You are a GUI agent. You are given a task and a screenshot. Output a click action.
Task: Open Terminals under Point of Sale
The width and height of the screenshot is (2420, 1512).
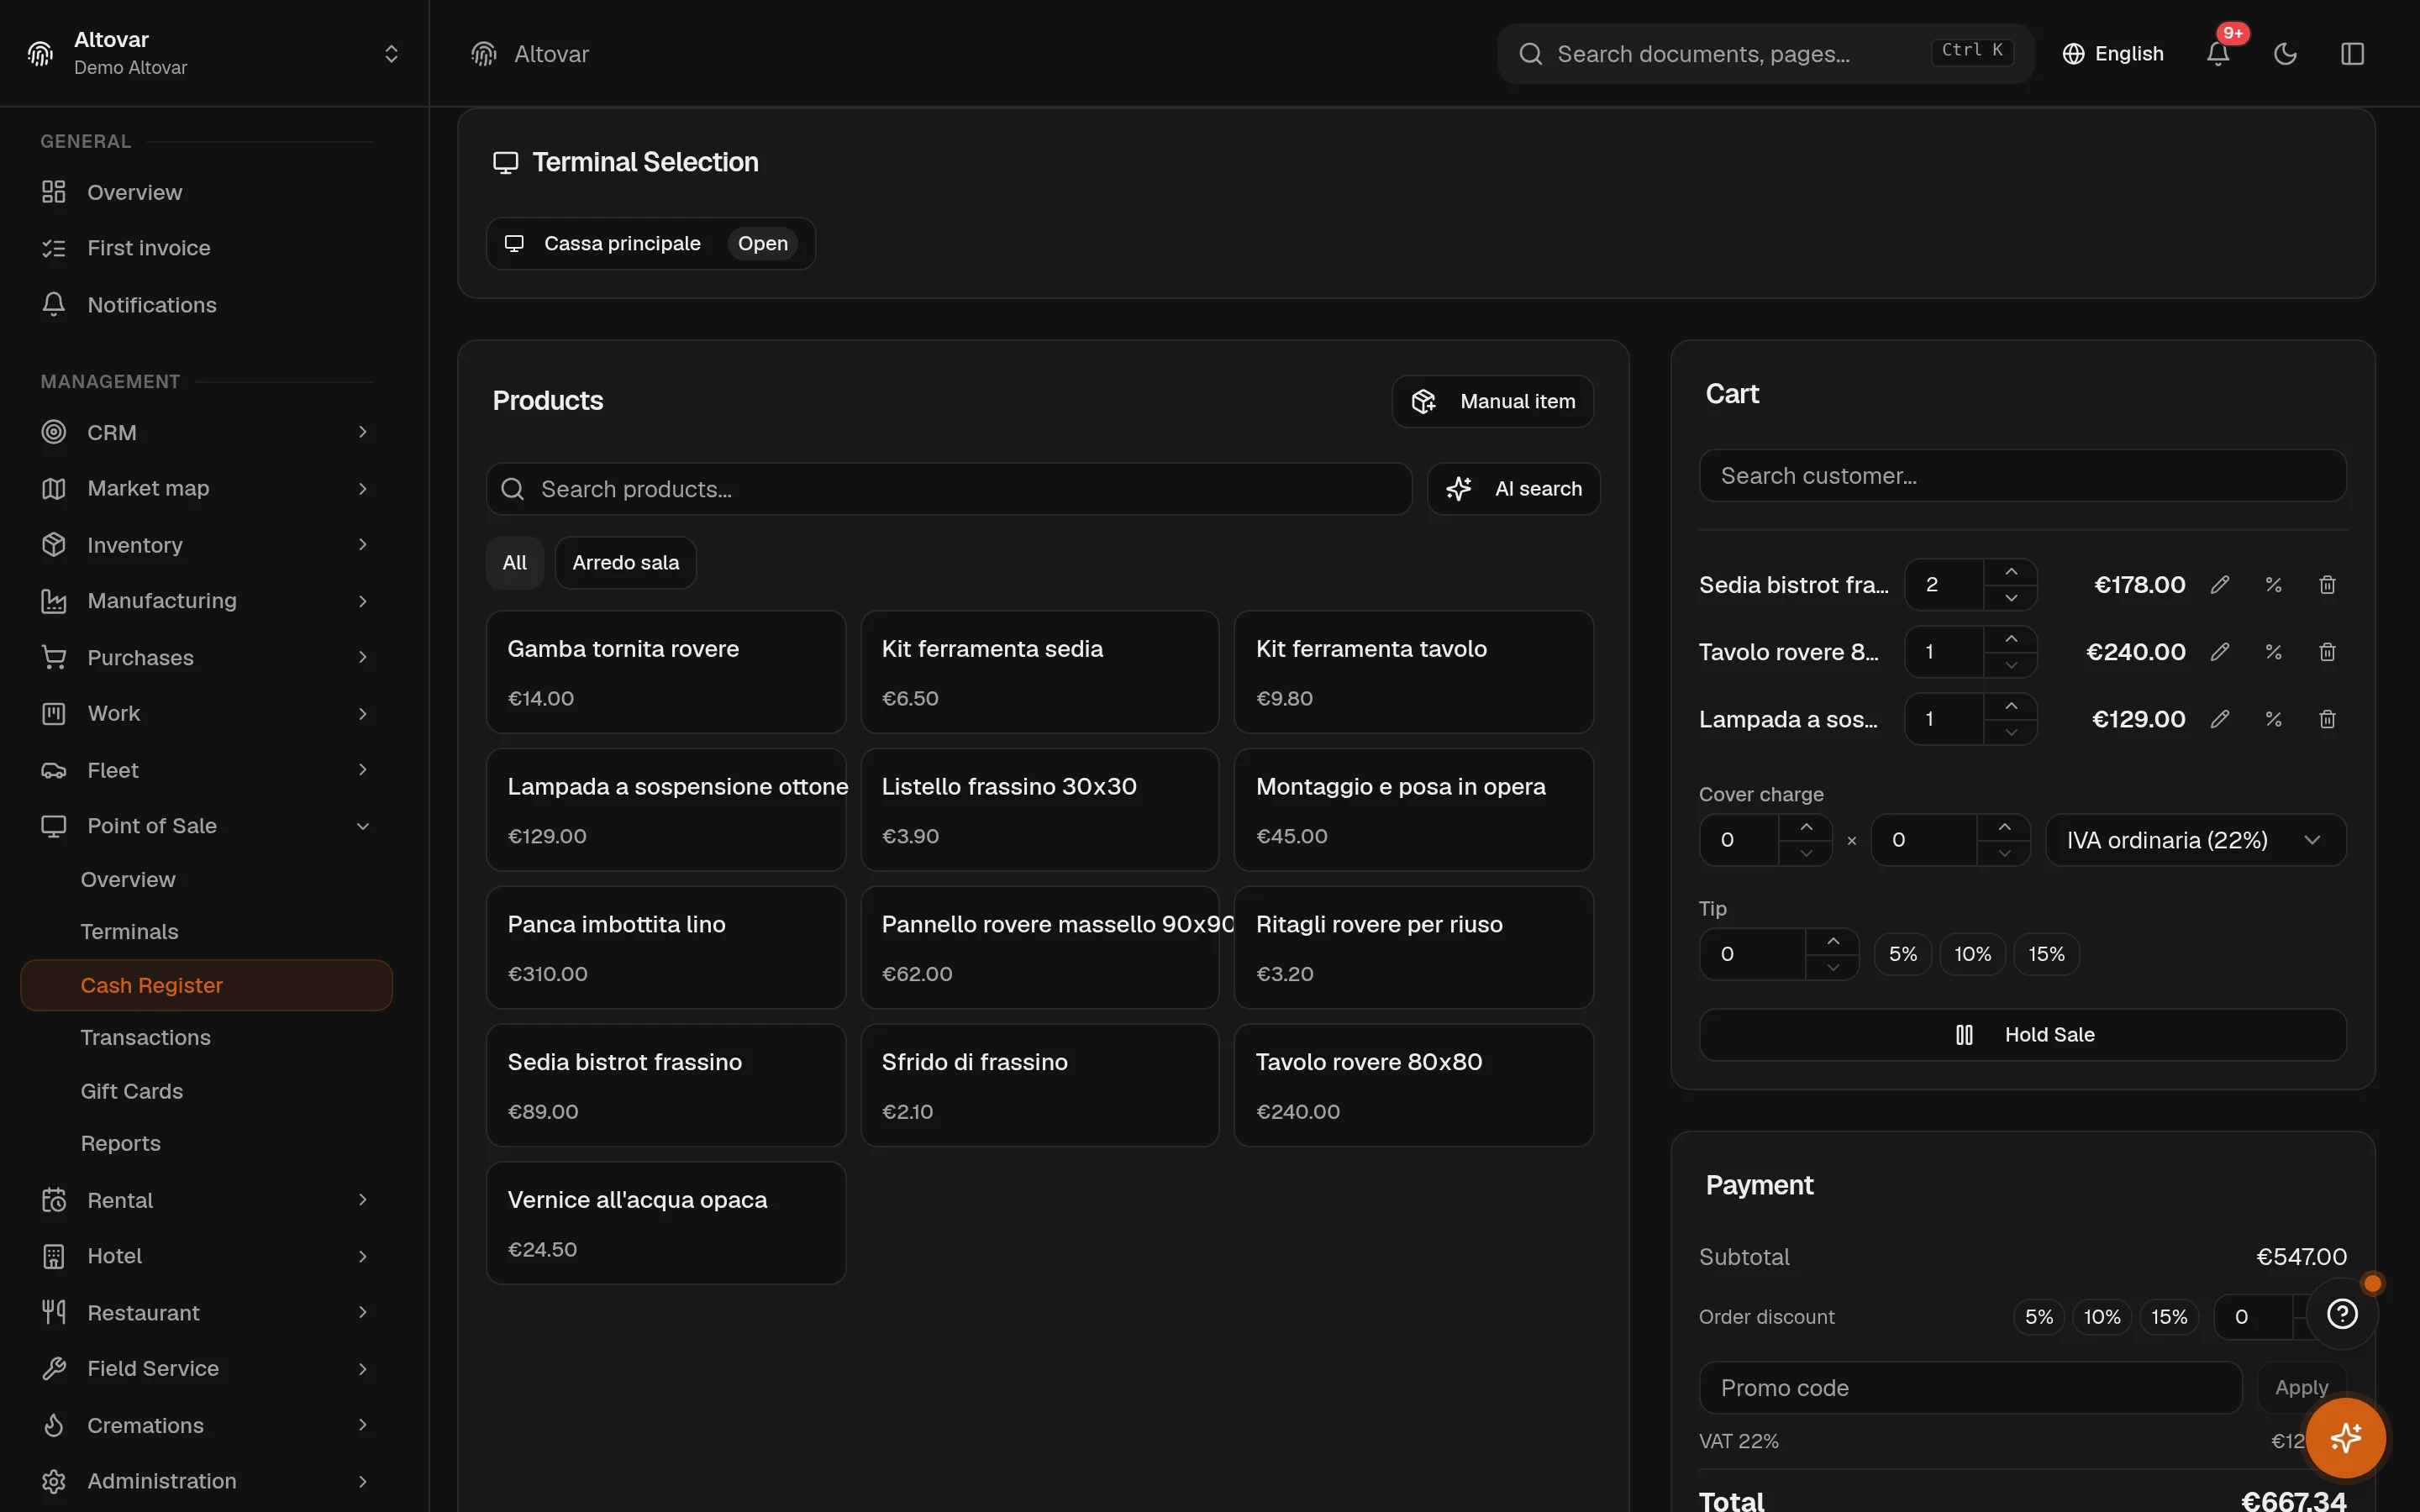coord(129,932)
